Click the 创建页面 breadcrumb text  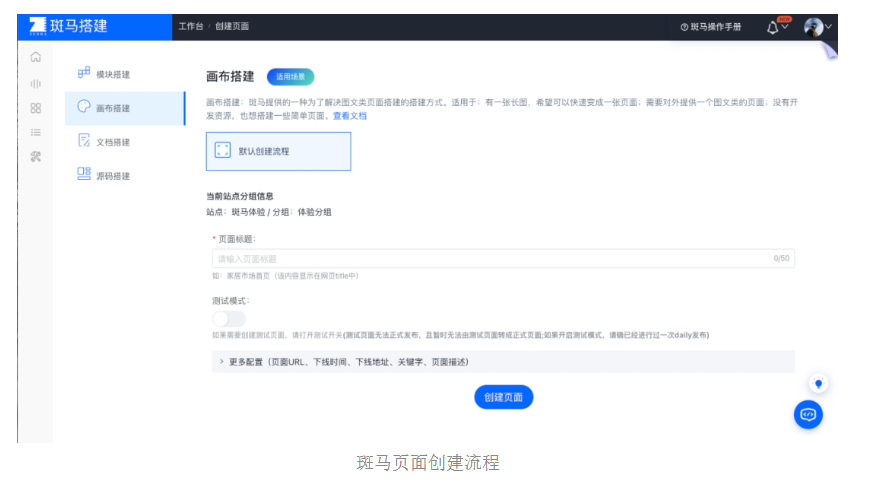click(232, 26)
